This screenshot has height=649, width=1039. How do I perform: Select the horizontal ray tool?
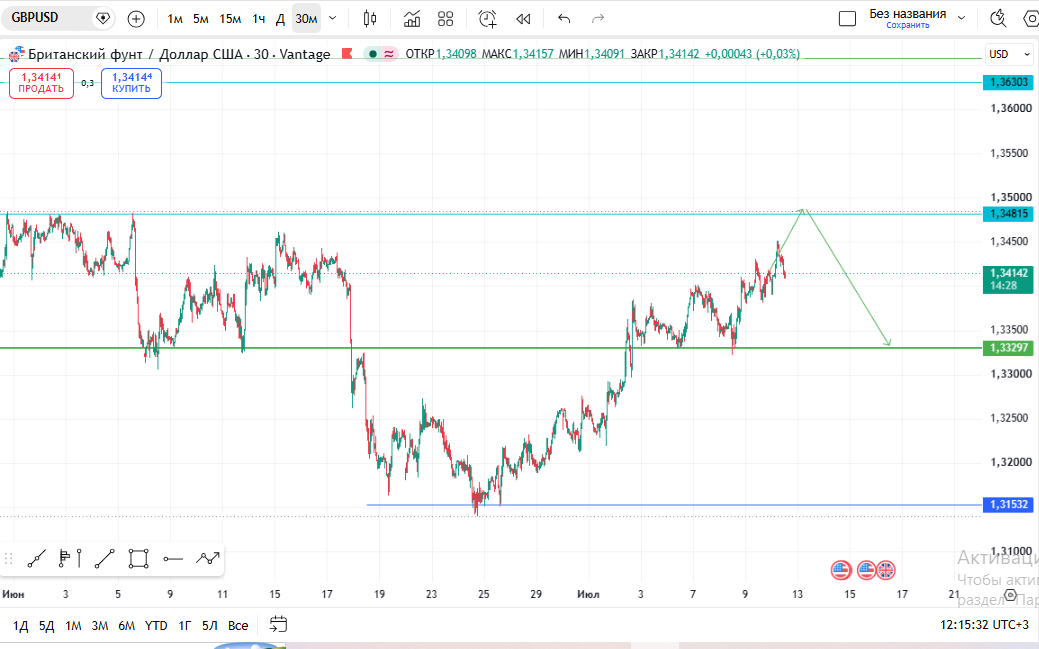(x=173, y=559)
